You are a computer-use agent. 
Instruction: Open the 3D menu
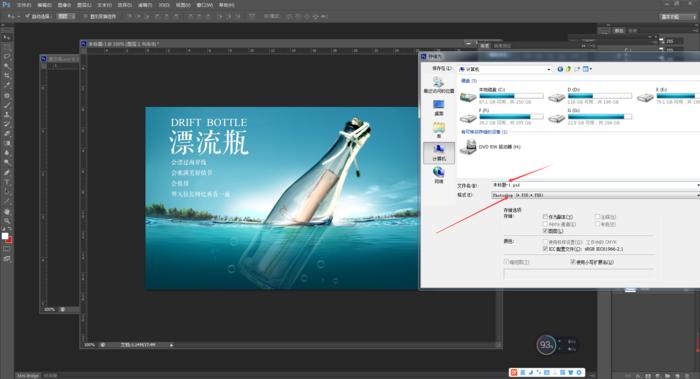tap(164, 5)
